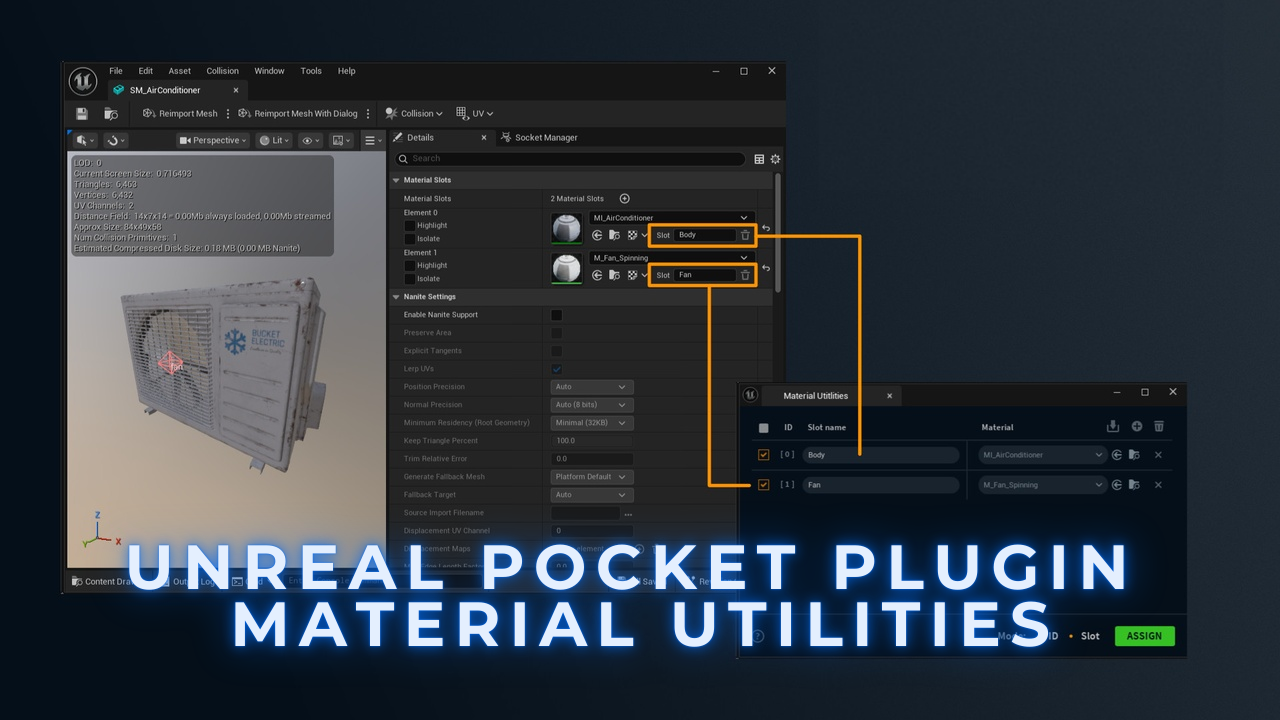Open Details panel table view icon
This screenshot has height=720, width=1280.
coord(759,159)
